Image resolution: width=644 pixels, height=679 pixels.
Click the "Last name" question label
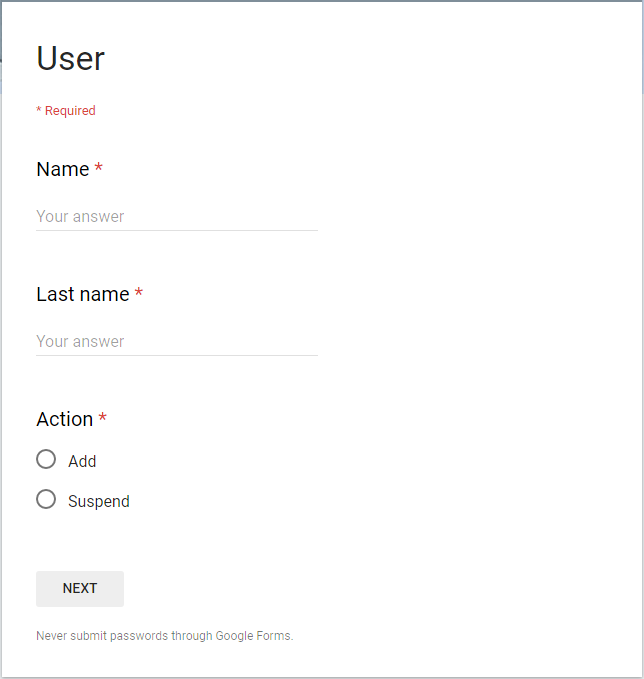click(x=82, y=294)
